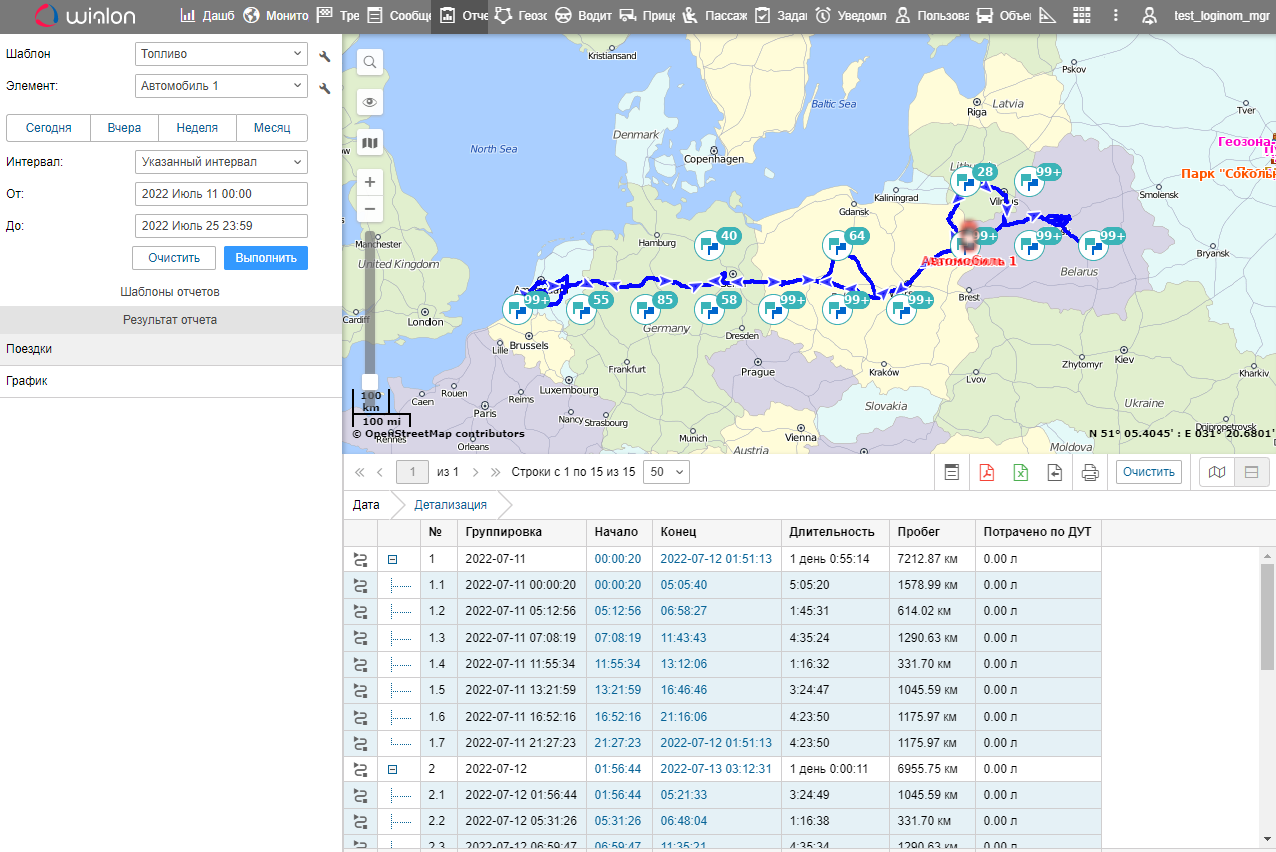Go to next page of report results
The image size is (1276, 852).
pyautogui.click(x=476, y=472)
